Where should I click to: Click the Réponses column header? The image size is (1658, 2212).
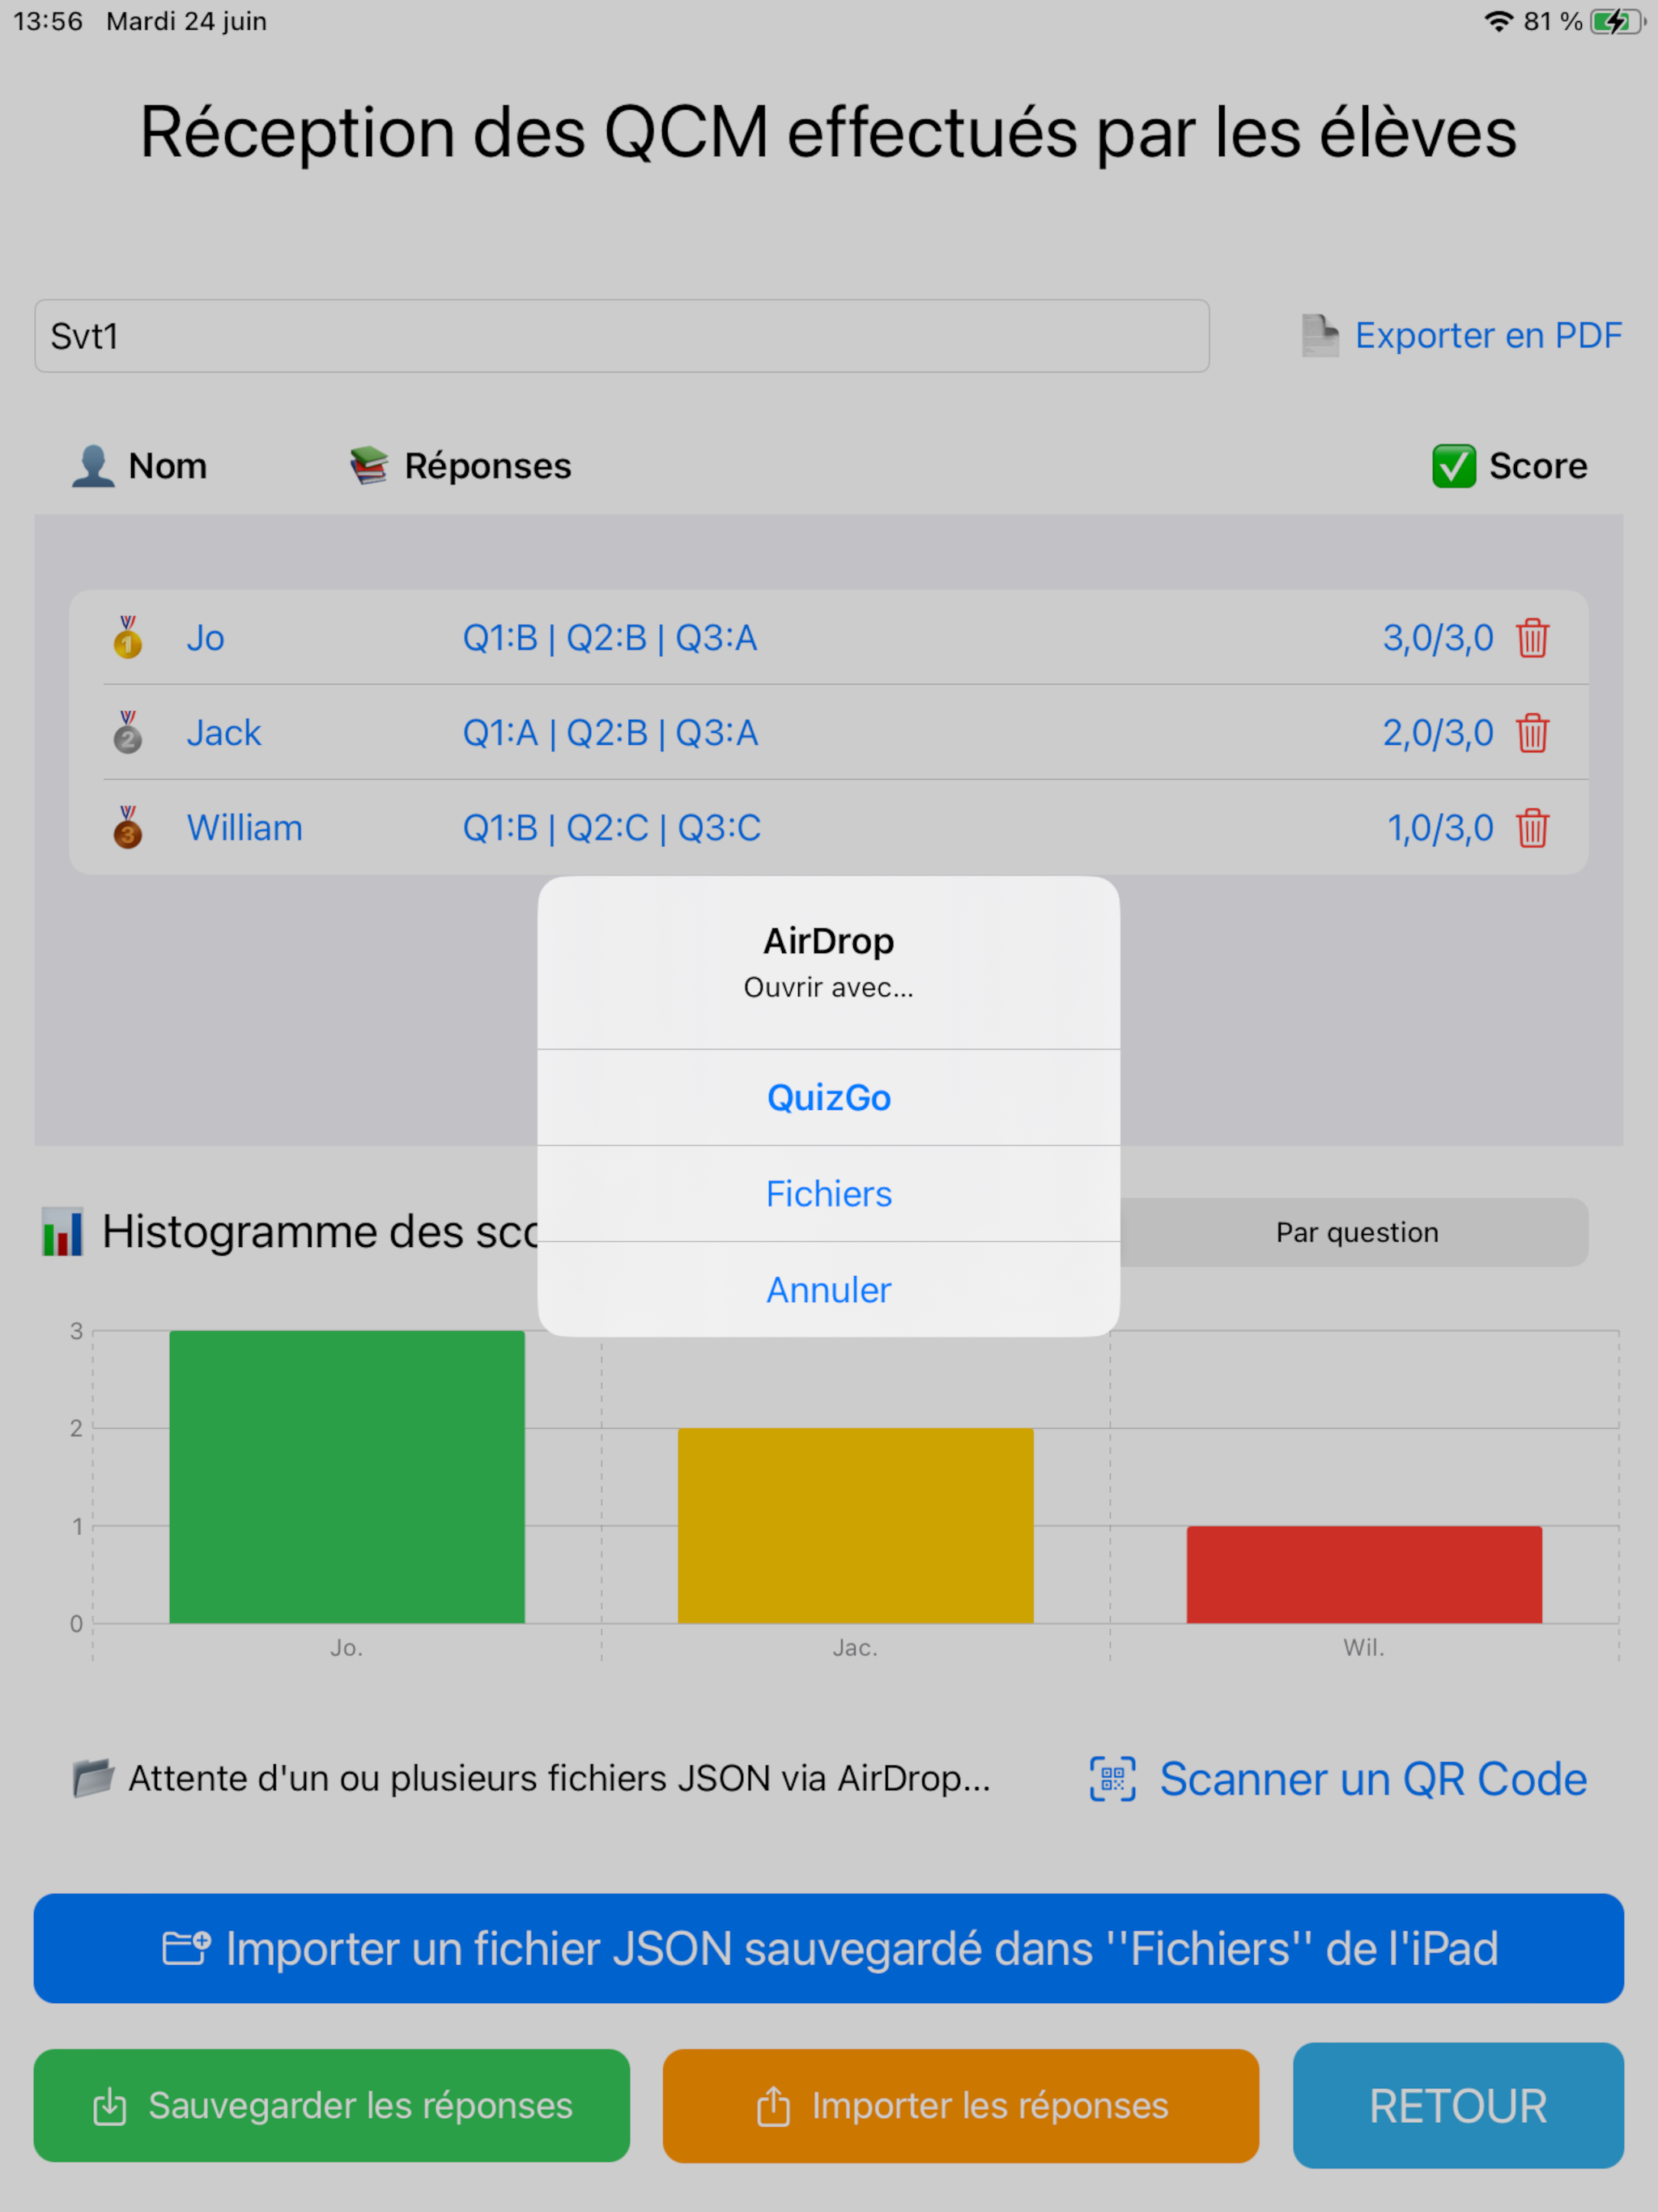coord(488,466)
